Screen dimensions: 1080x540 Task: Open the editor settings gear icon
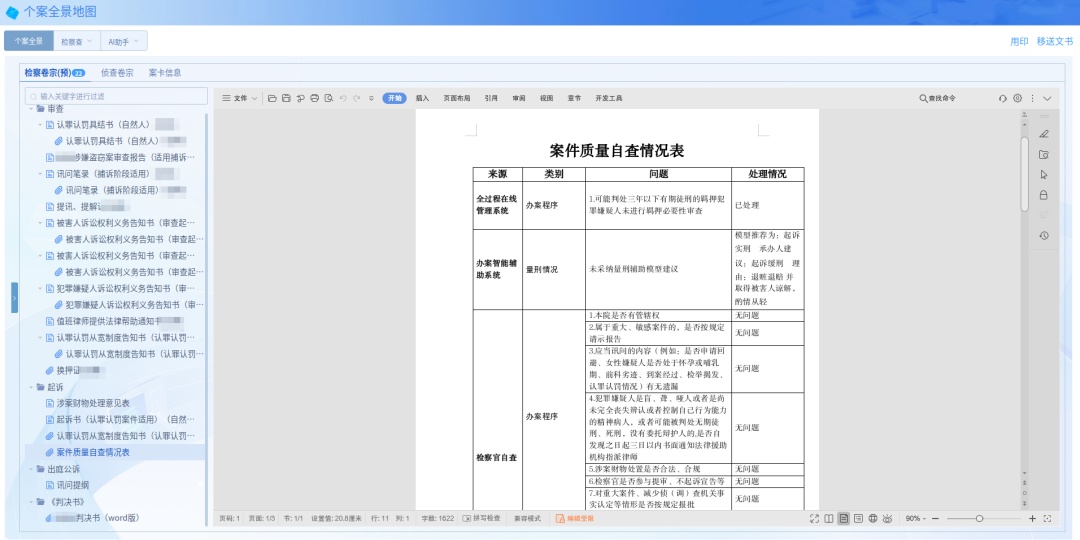pyautogui.click(x=1017, y=98)
